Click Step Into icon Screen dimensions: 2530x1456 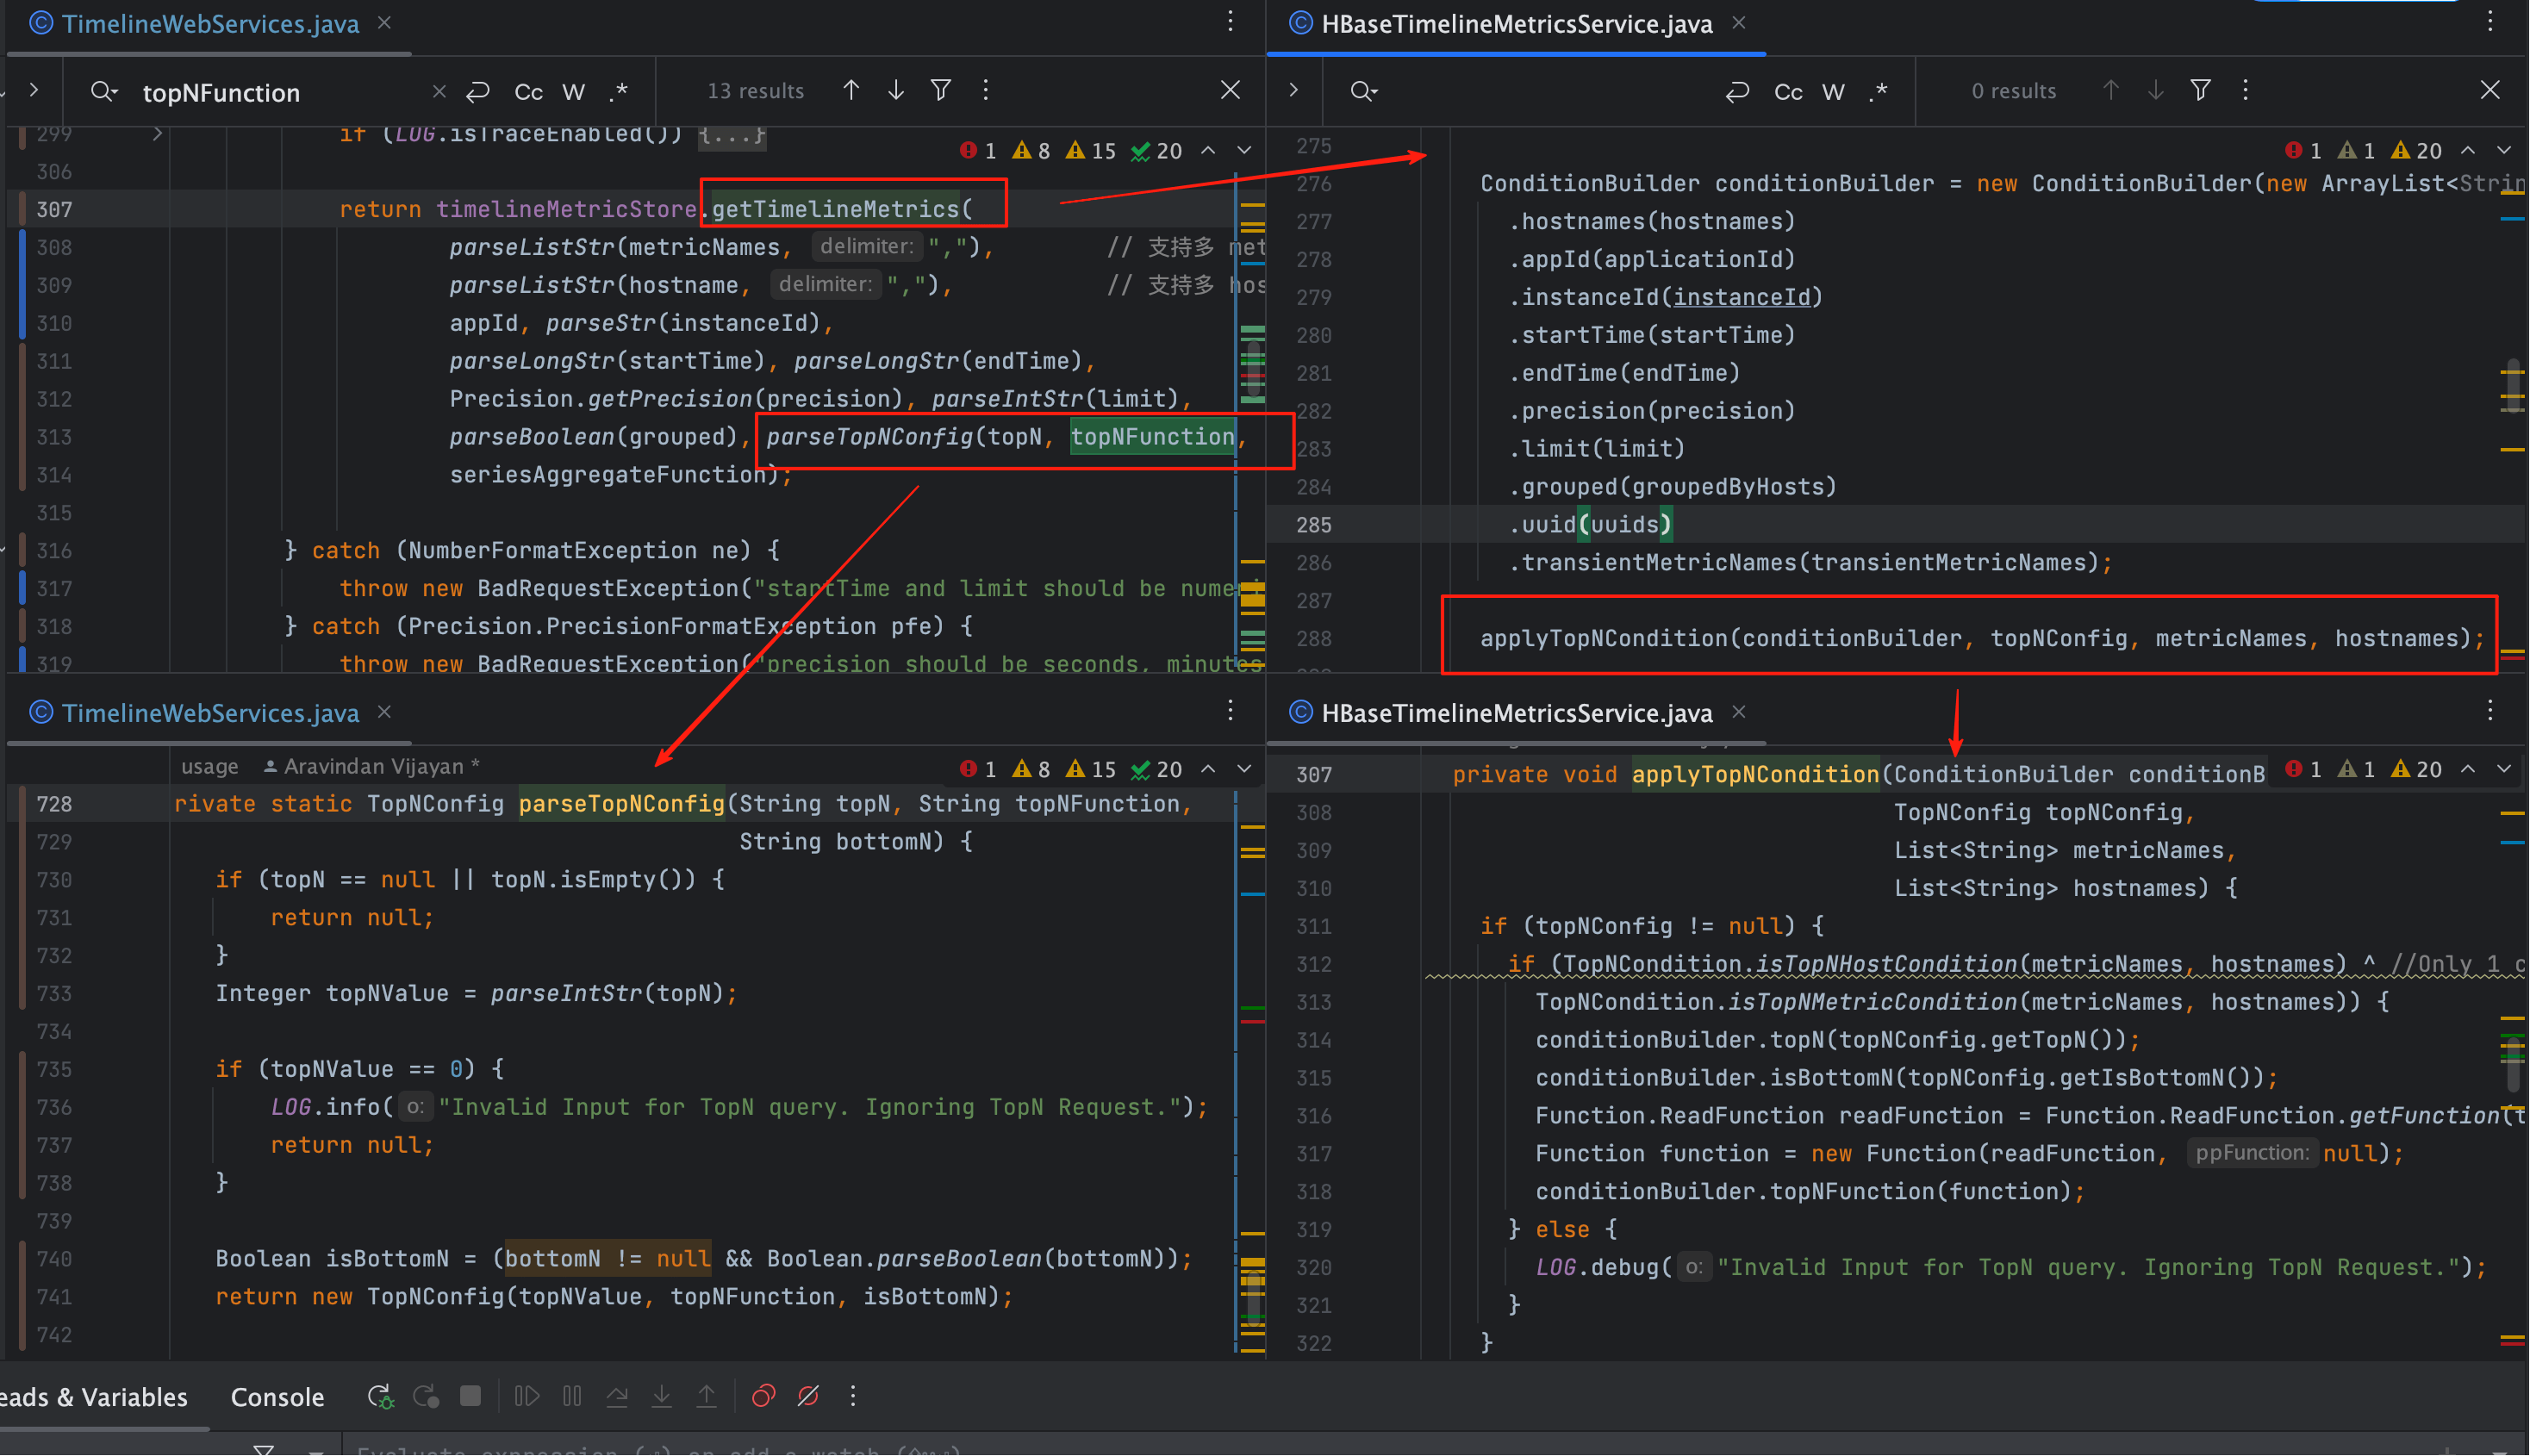click(x=662, y=1396)
